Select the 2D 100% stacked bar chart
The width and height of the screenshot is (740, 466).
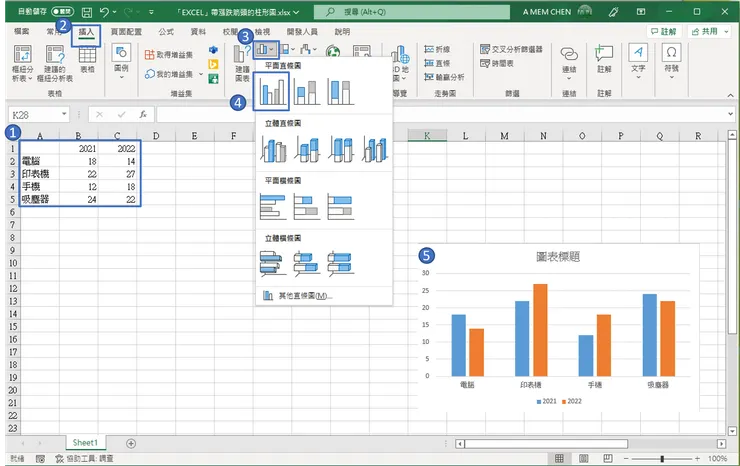click(x=340, y=207)
